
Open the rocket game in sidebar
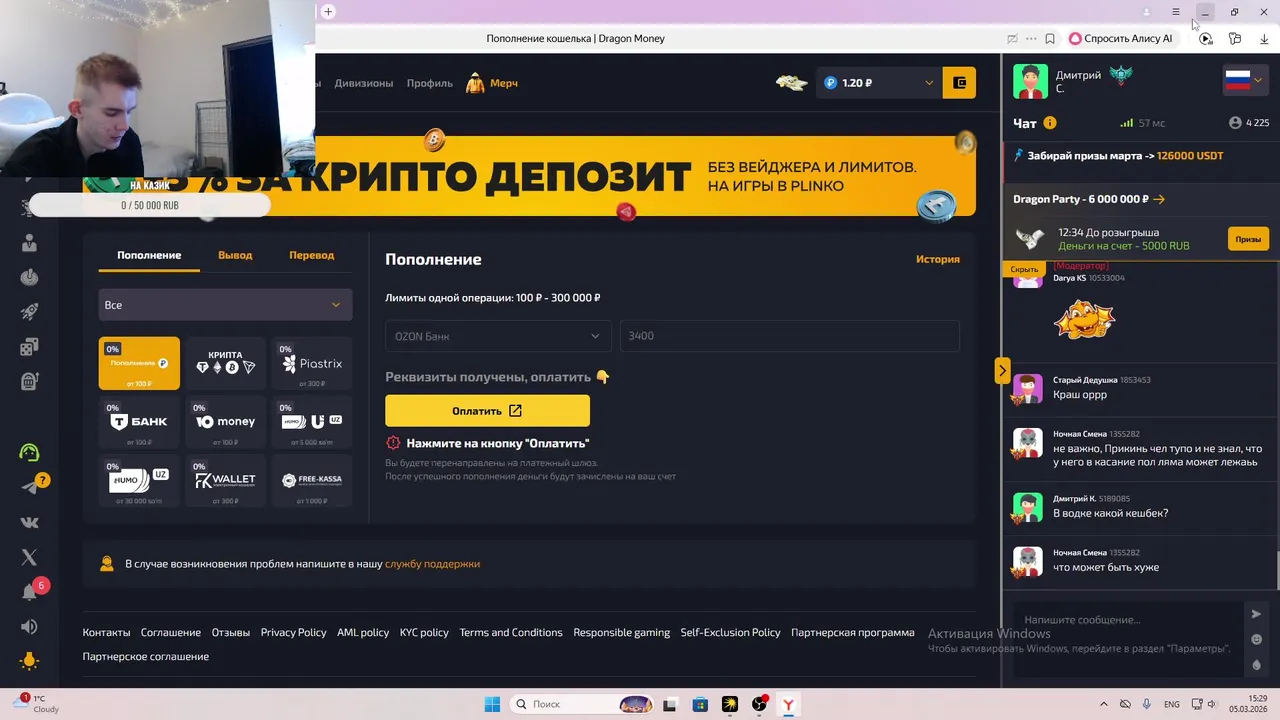tap(29, 312)
